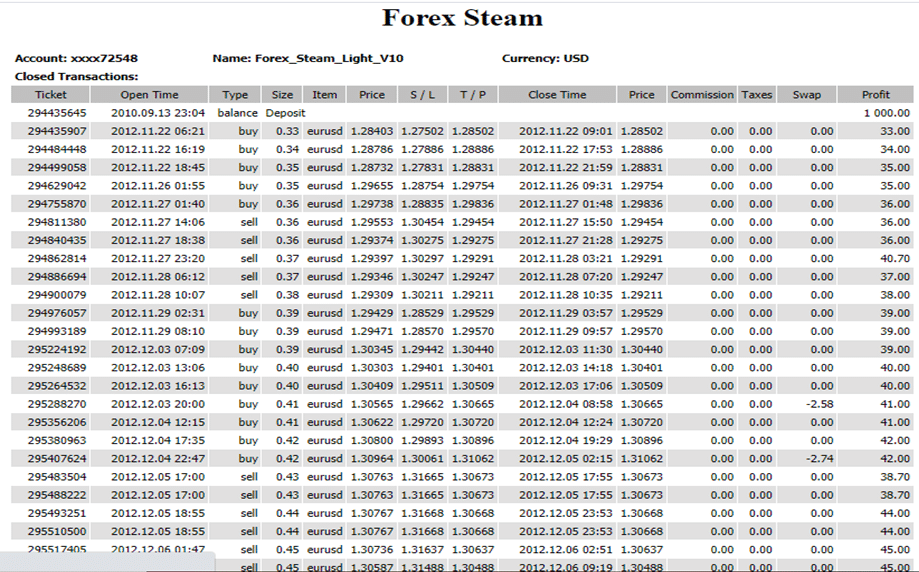This screenshot has width=919, height=572.
Task: Select ticket number 294435645
Action: [x=57, y=113]
